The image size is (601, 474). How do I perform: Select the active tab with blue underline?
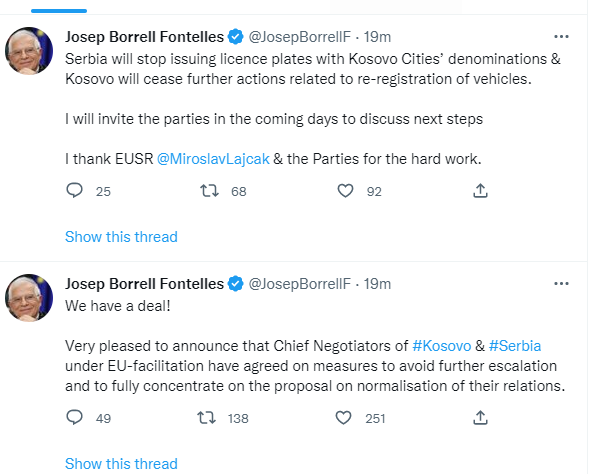[59, 8]
